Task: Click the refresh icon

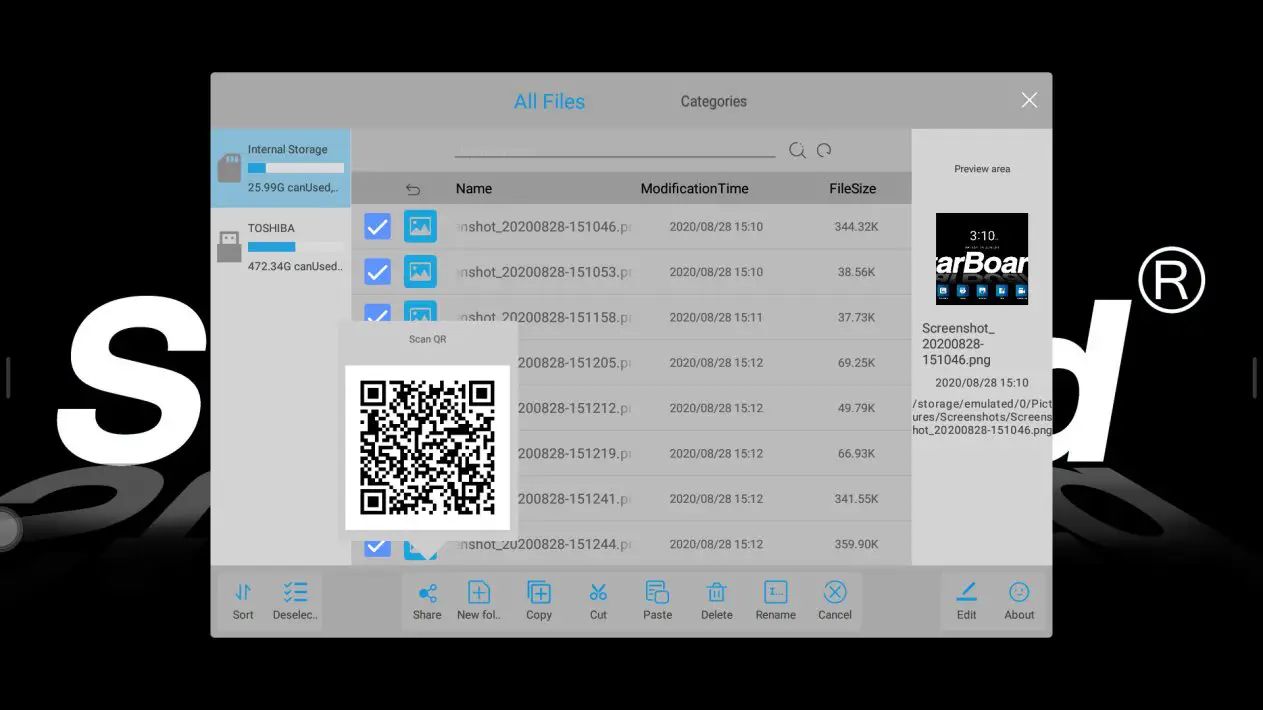Action: [x=824, y=150]
